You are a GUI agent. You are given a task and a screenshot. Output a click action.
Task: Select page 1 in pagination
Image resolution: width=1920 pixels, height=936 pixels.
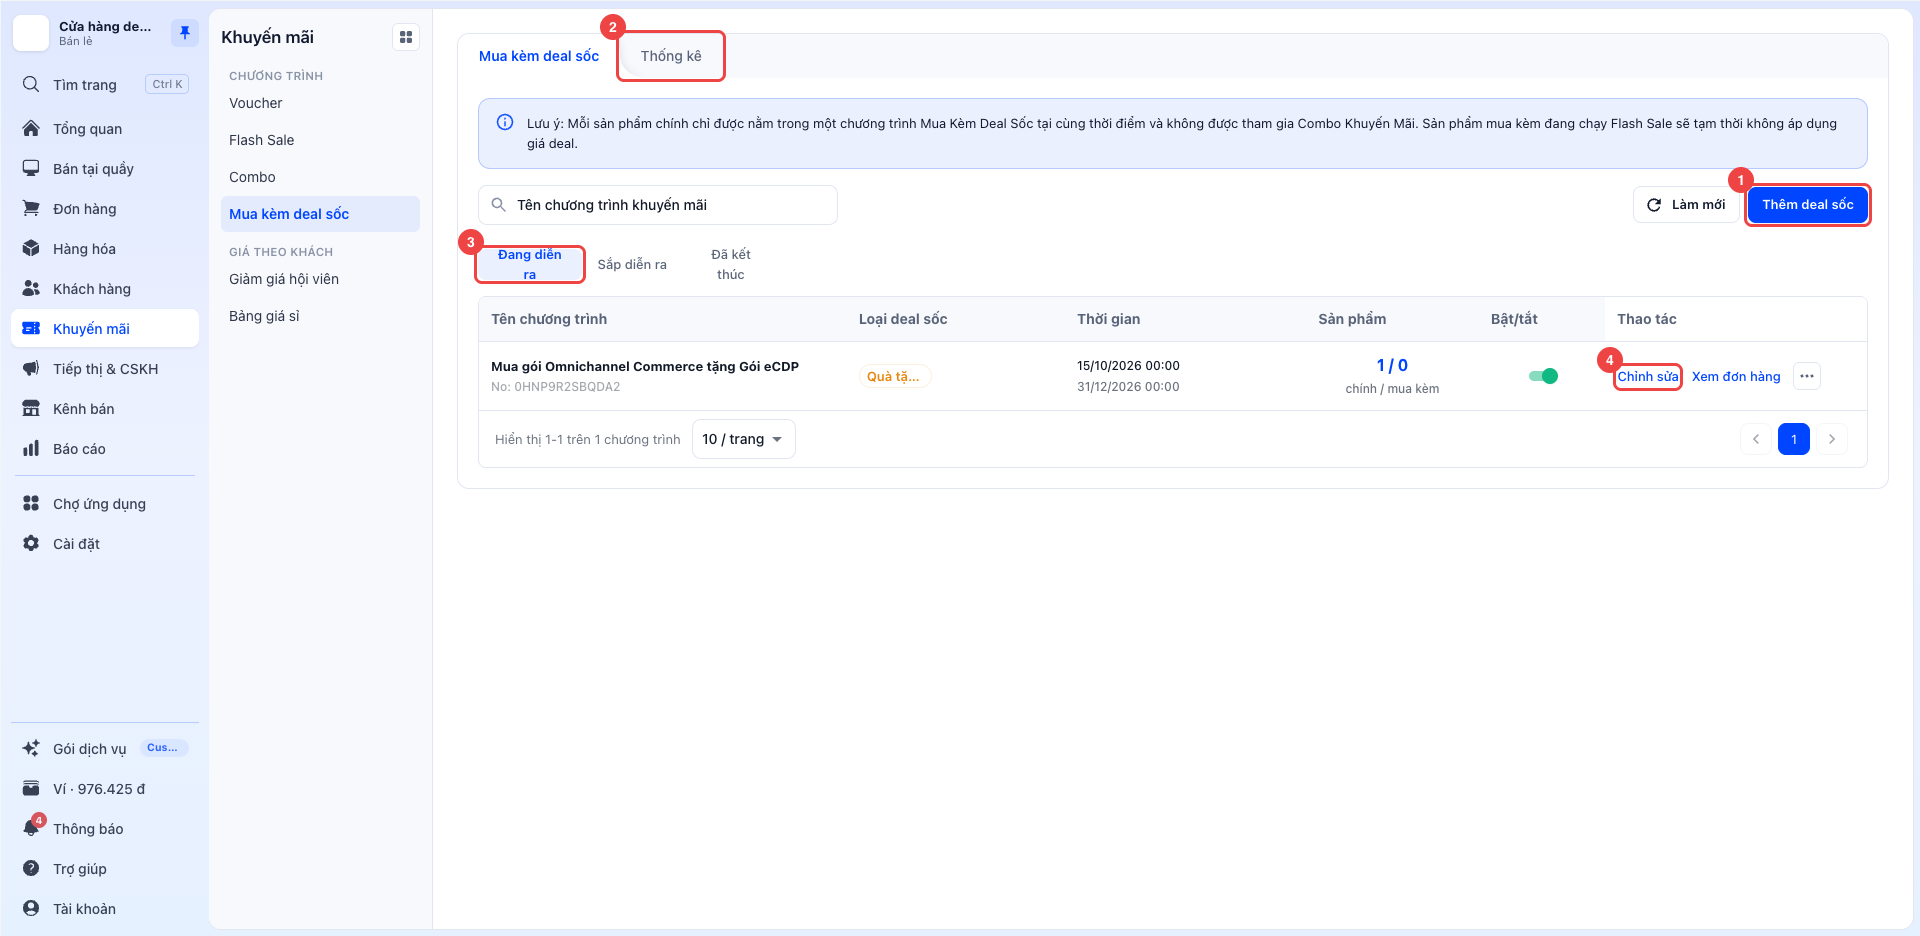coord(1794,439)
